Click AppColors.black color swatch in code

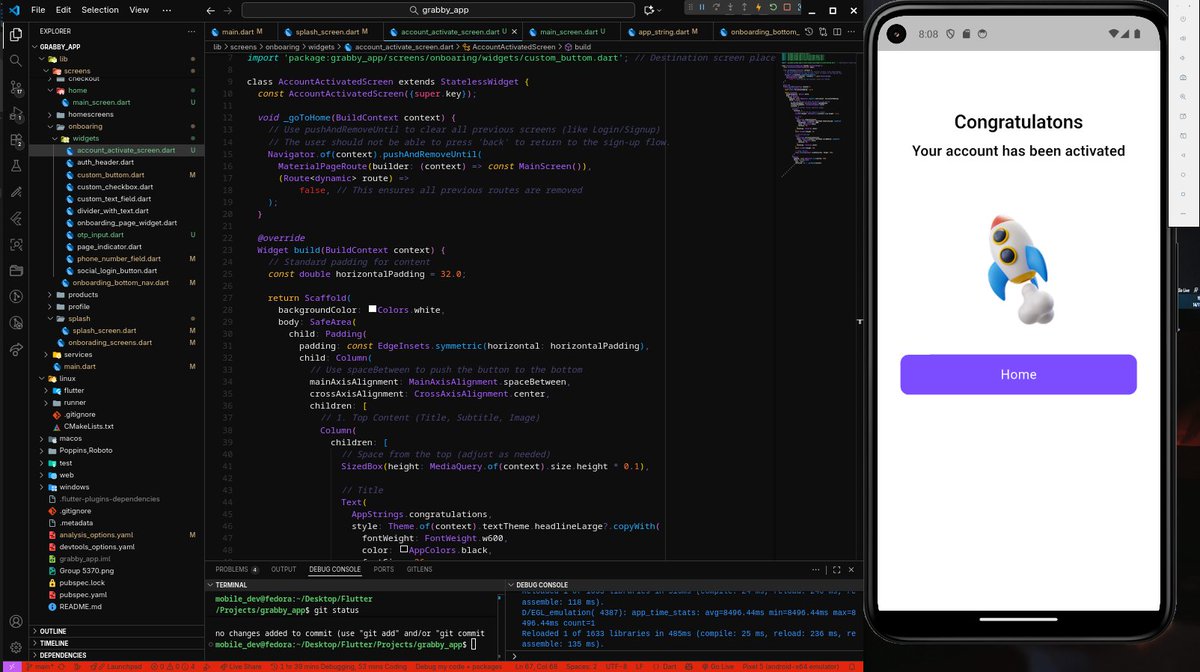pos(404,550)
